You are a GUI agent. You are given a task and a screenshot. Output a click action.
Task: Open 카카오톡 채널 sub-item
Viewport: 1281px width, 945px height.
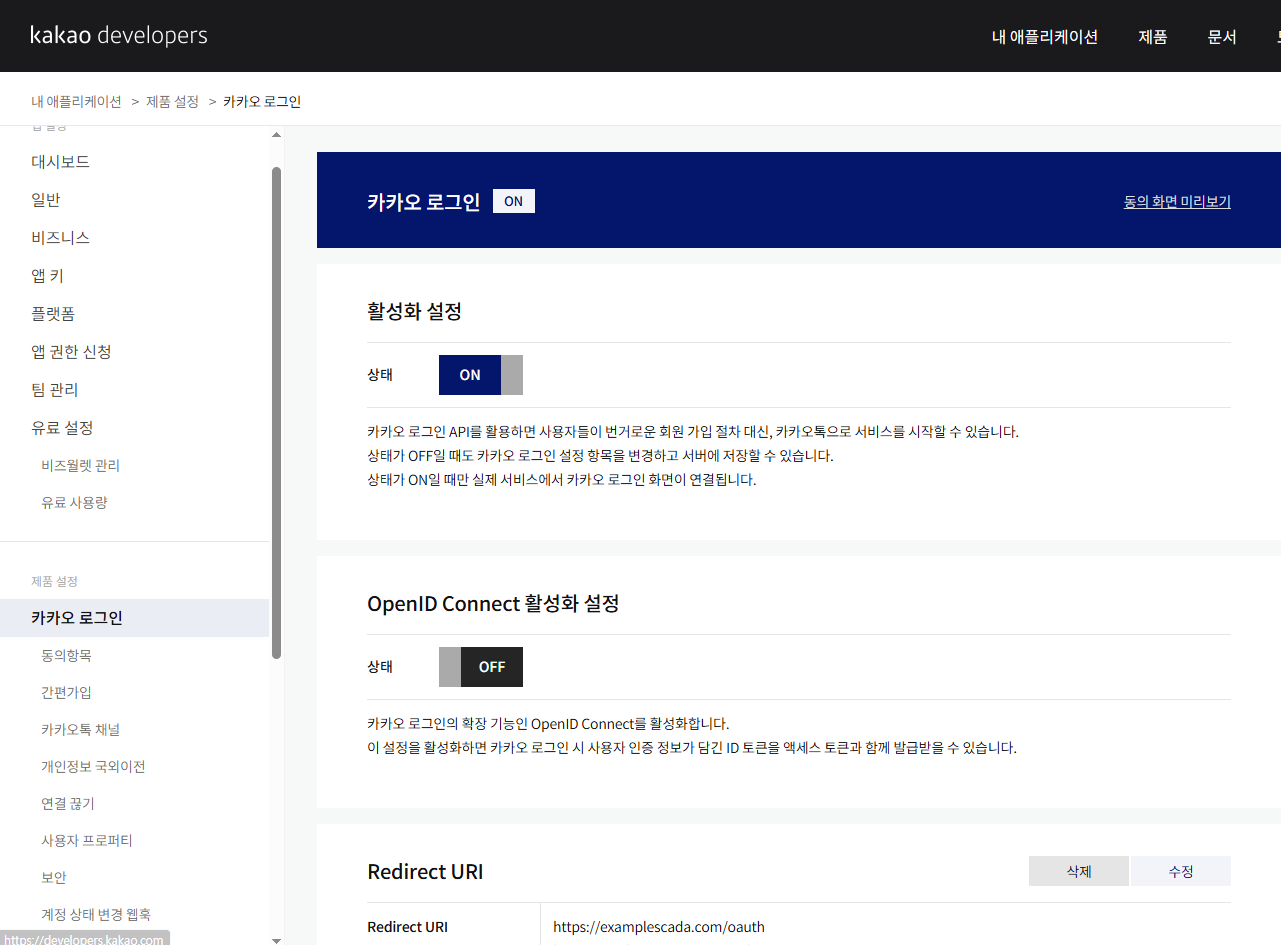tap(80, 730)
